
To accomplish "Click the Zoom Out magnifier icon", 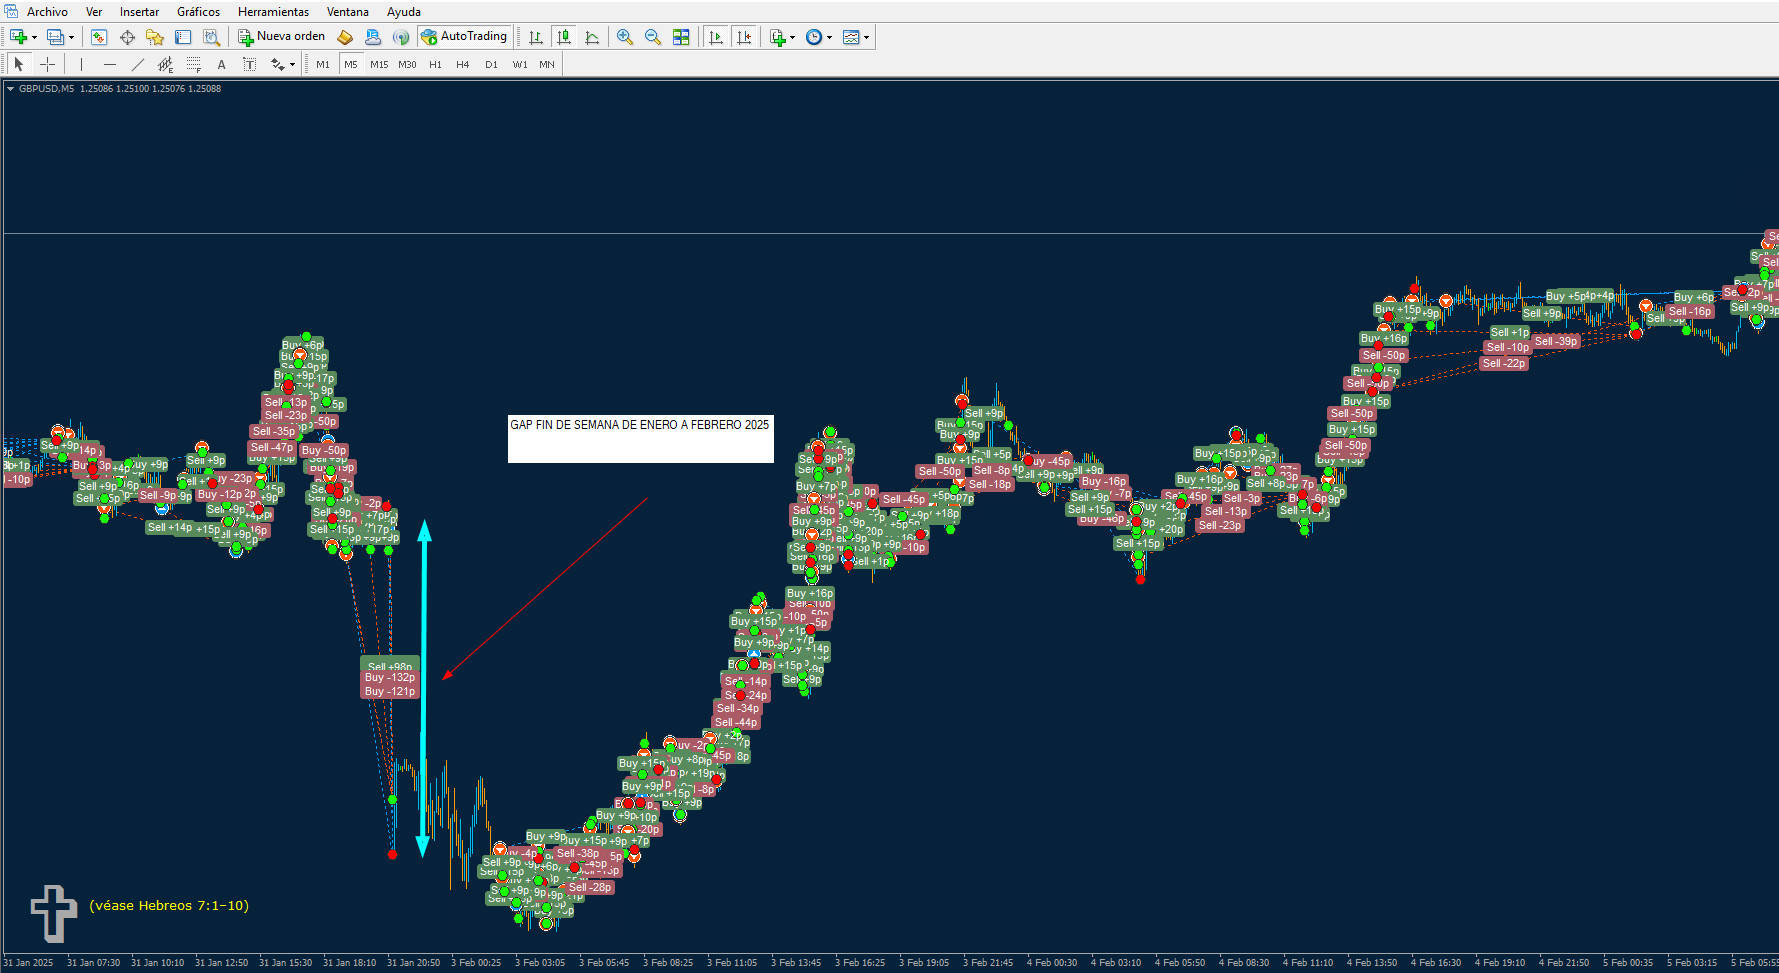I will tap(653, 37).
